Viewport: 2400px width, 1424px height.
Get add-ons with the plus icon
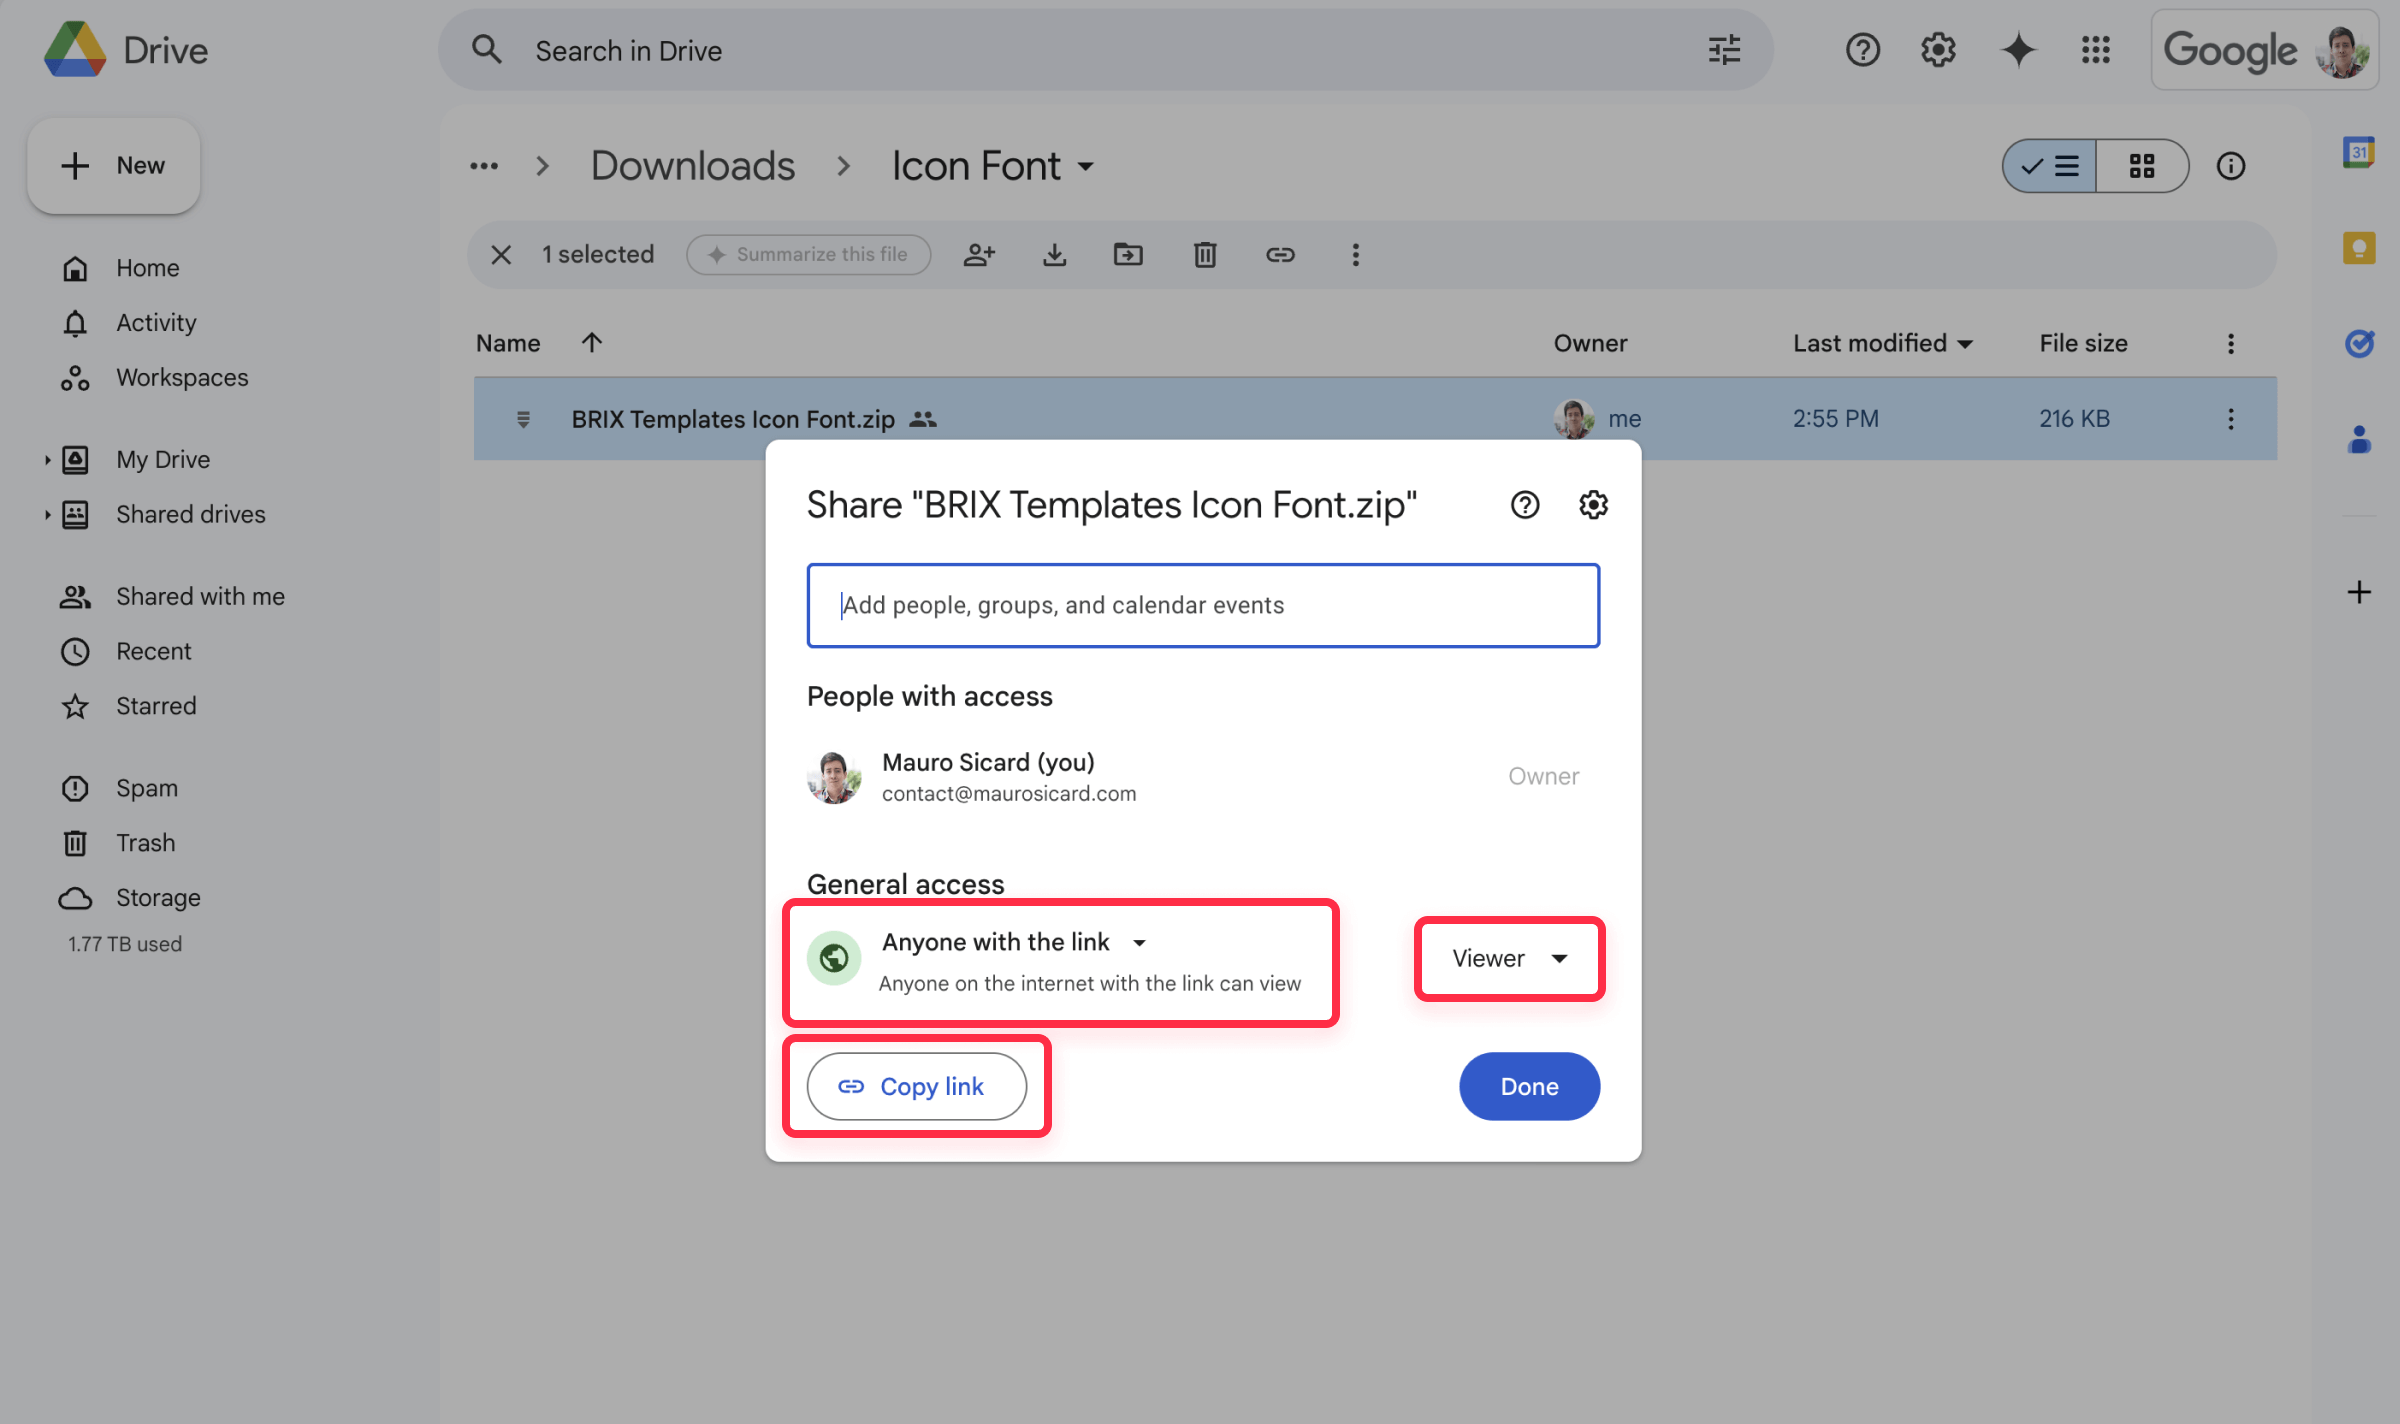click(2358, 592)
